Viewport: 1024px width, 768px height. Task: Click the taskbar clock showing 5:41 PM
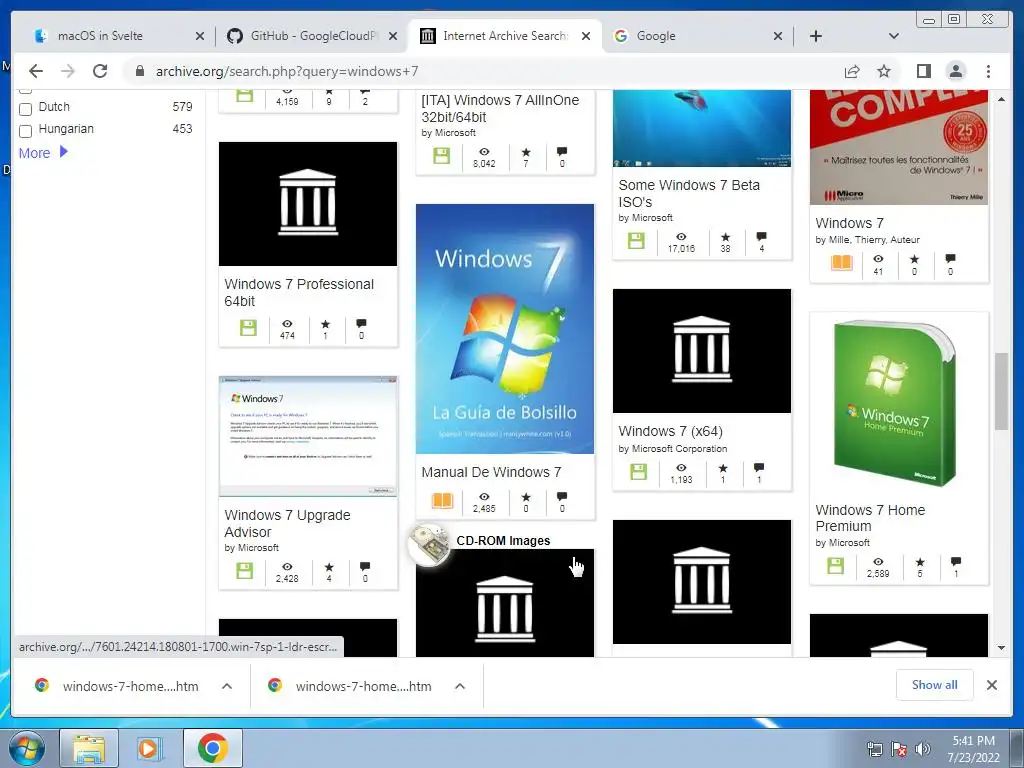tap(973, 749)
